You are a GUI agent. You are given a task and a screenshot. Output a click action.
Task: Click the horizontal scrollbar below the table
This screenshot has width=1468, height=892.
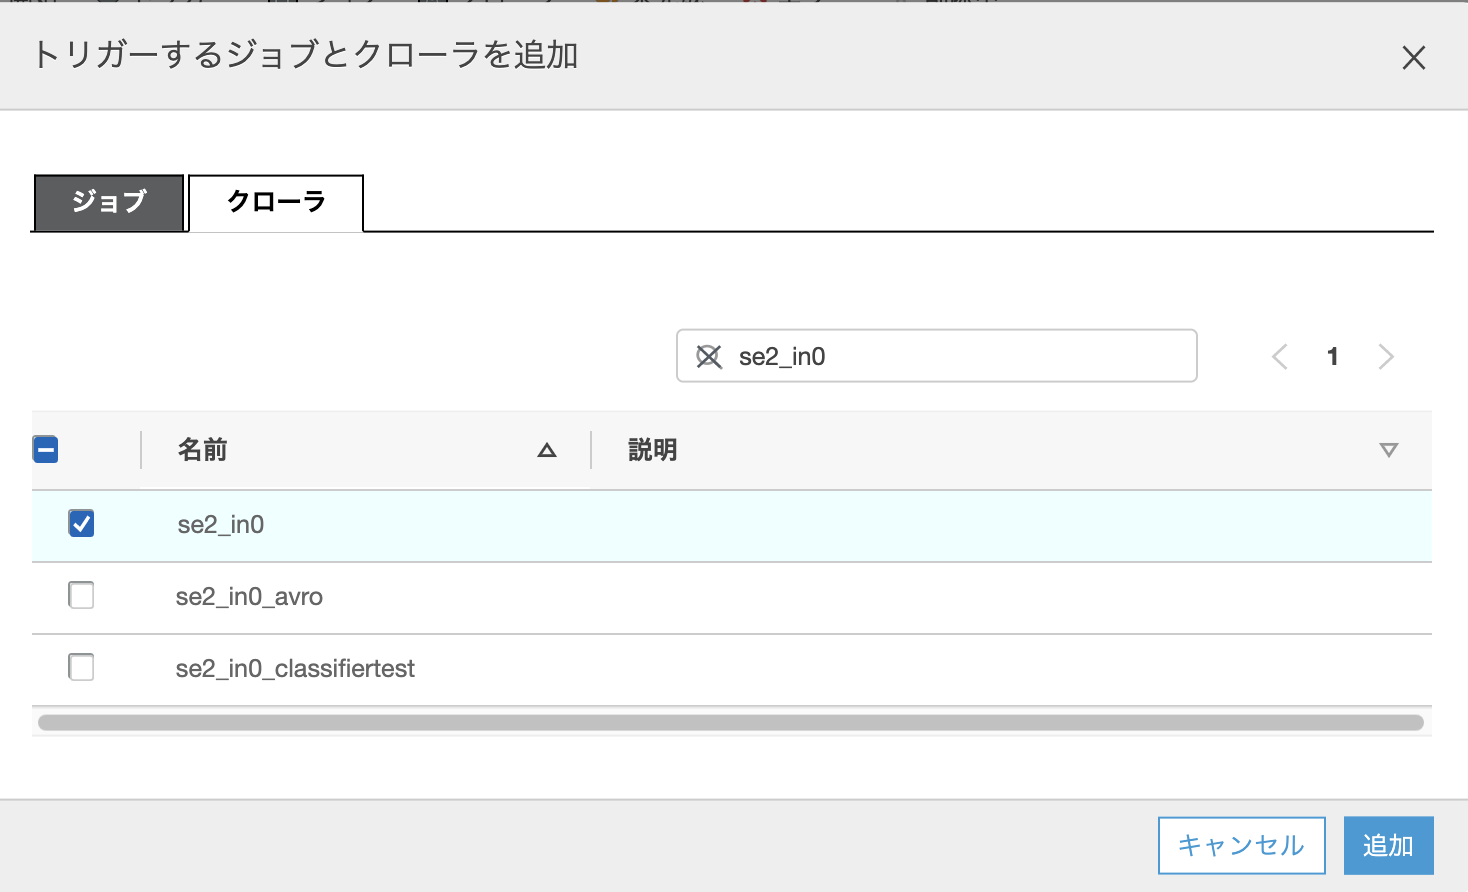(733, 721)
